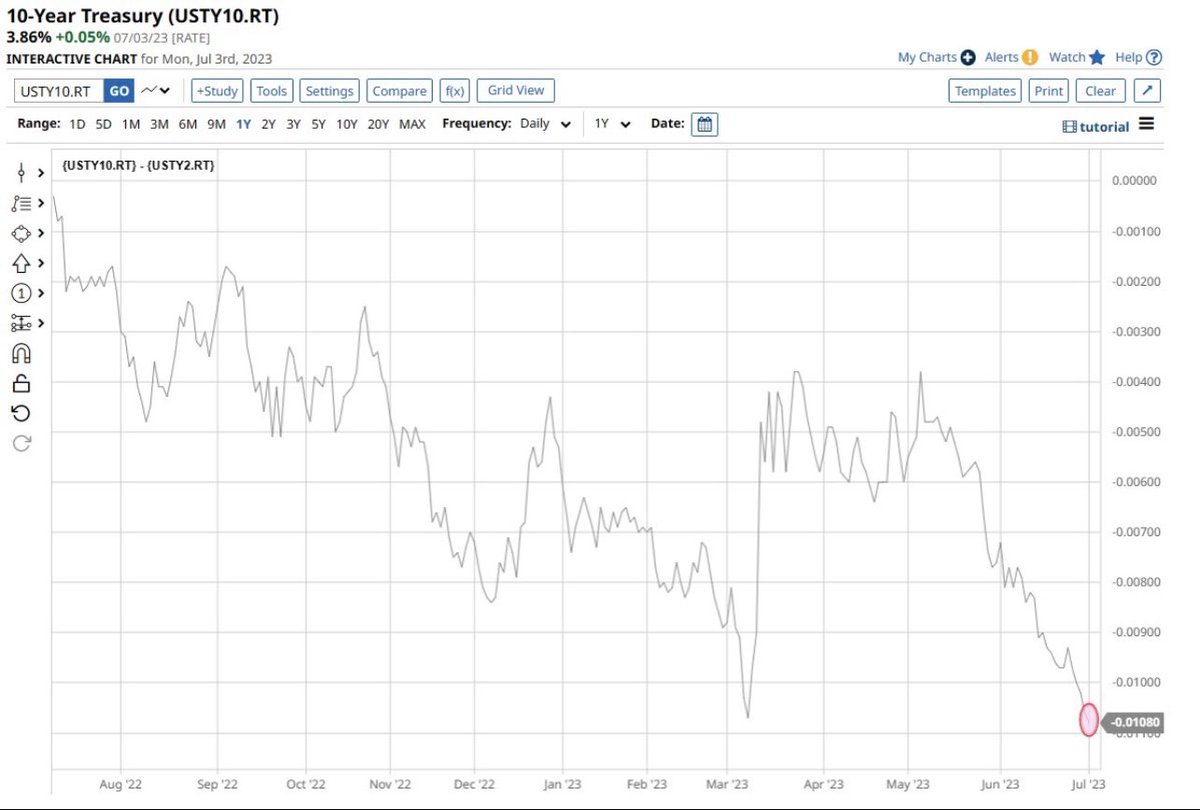This screenshot has width=1200, height=810.
Task: Open the Compare menu
Action: tap(399, 91)
